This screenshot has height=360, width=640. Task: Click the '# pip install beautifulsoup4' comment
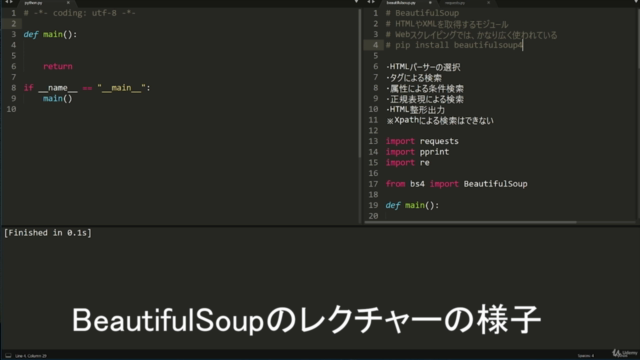[454, 45]
